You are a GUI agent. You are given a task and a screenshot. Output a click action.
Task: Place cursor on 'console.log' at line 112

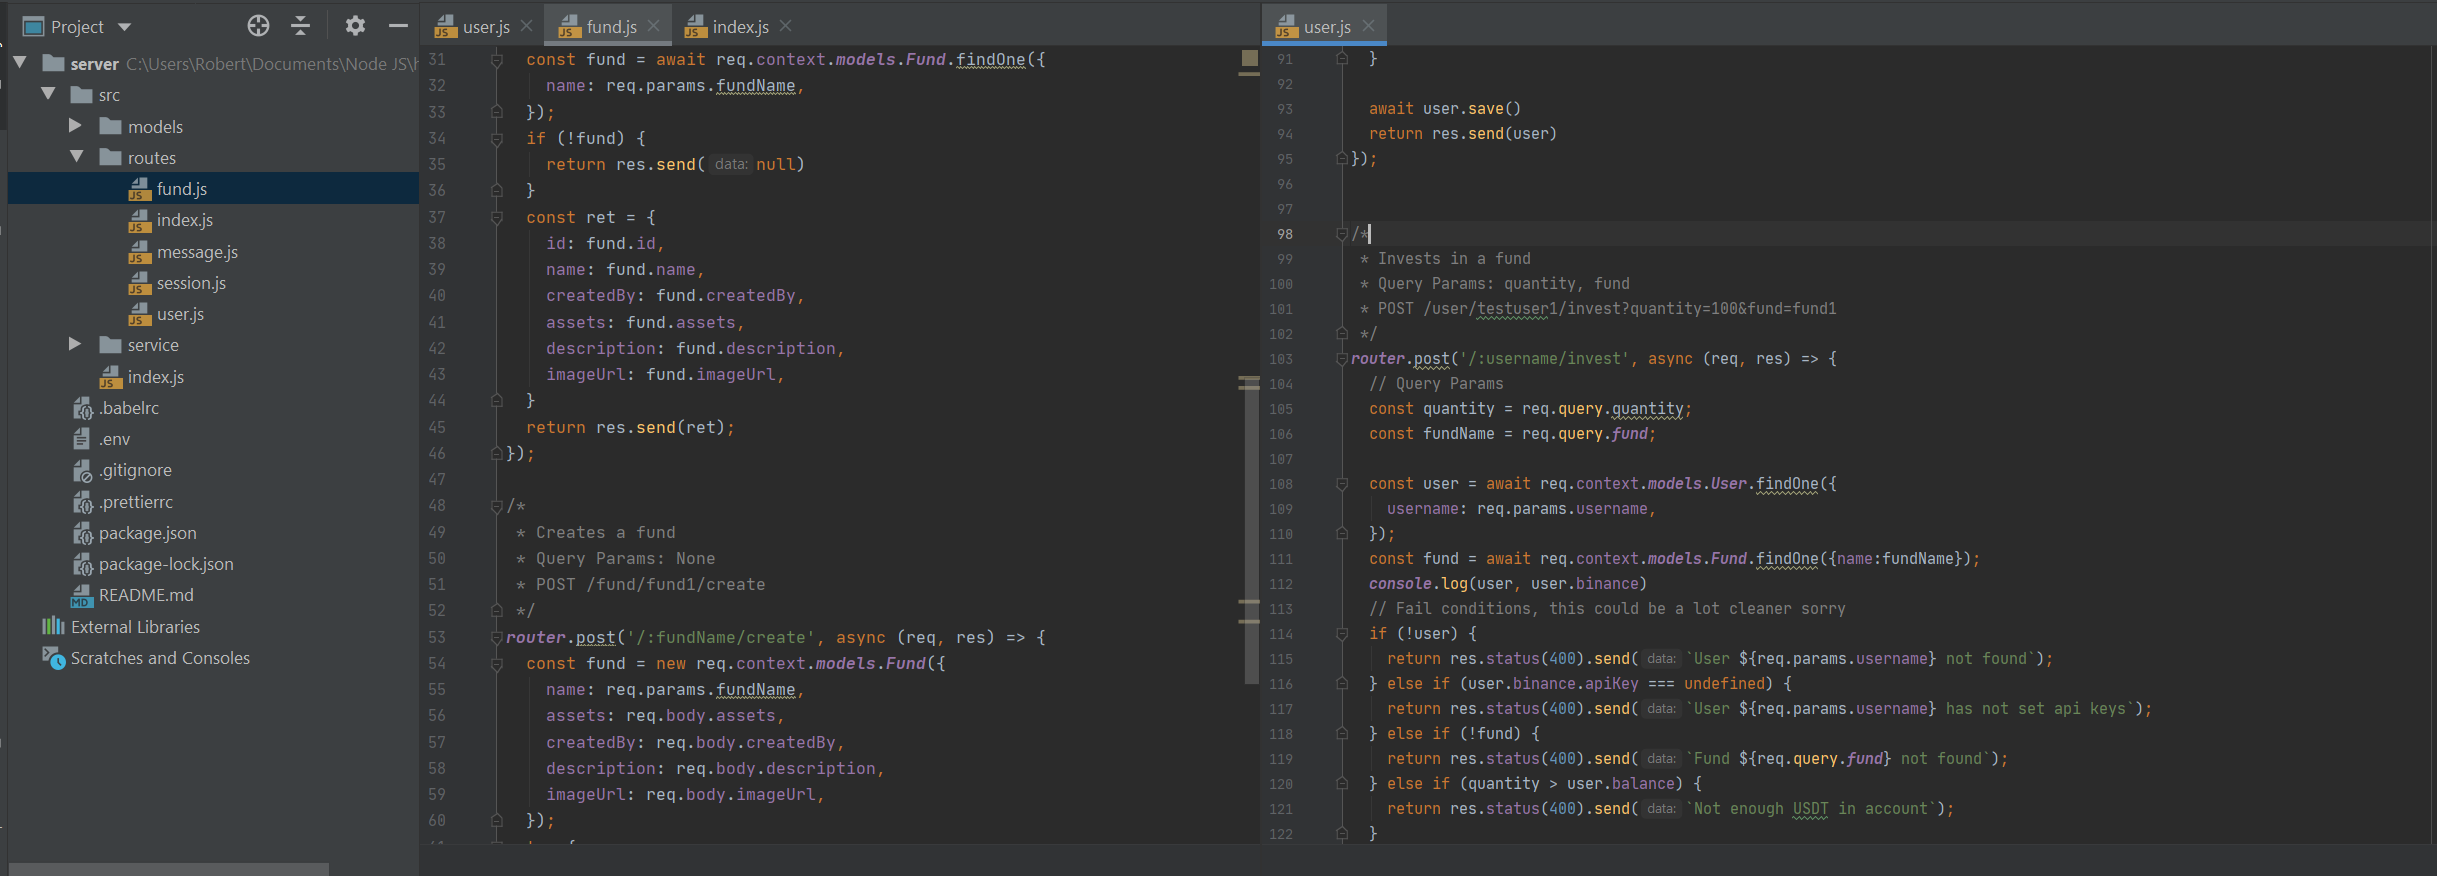[1418, 584]
